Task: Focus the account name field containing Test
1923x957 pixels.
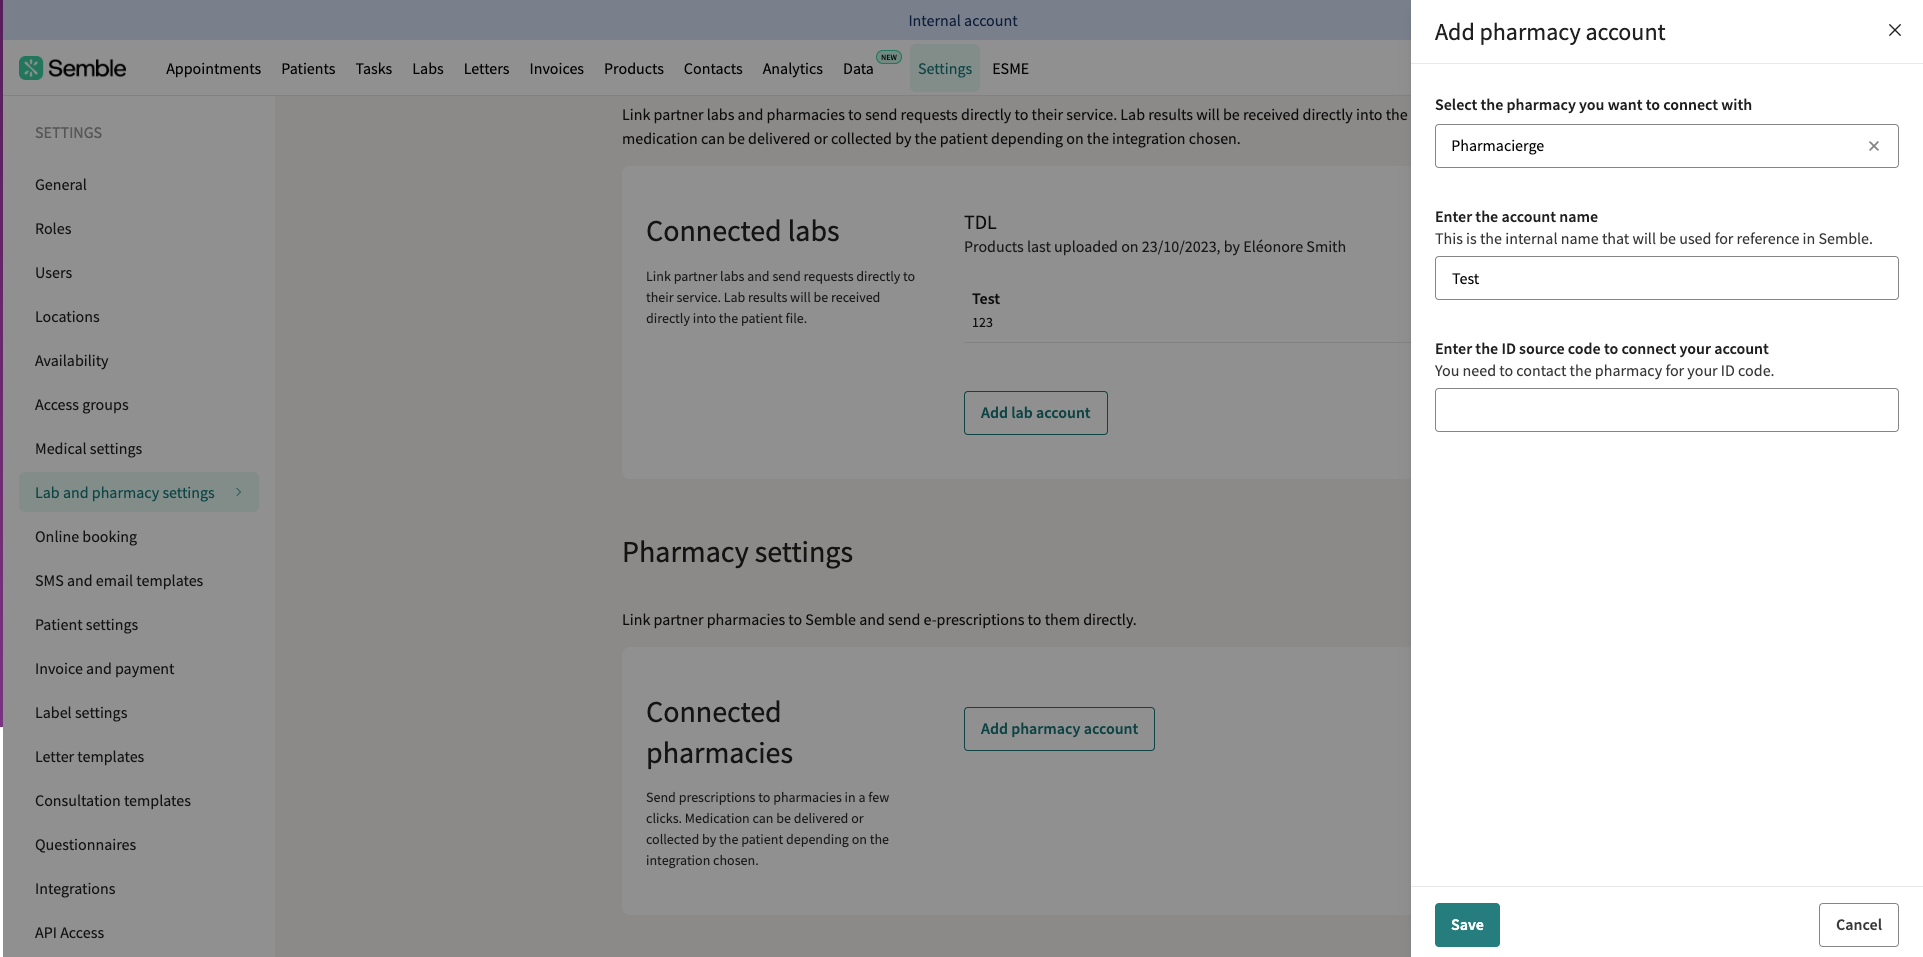Action: coord(1666,278)
